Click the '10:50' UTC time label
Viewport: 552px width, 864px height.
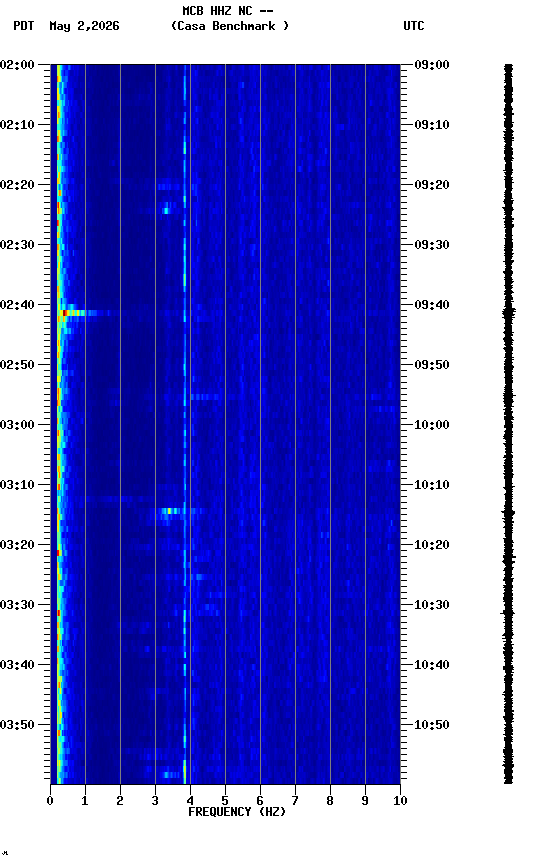432,725
